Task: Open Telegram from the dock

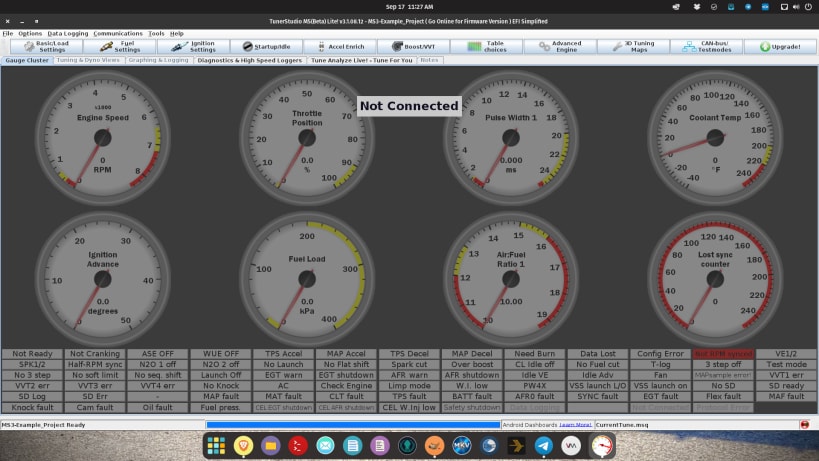Action: pos(544,446)
